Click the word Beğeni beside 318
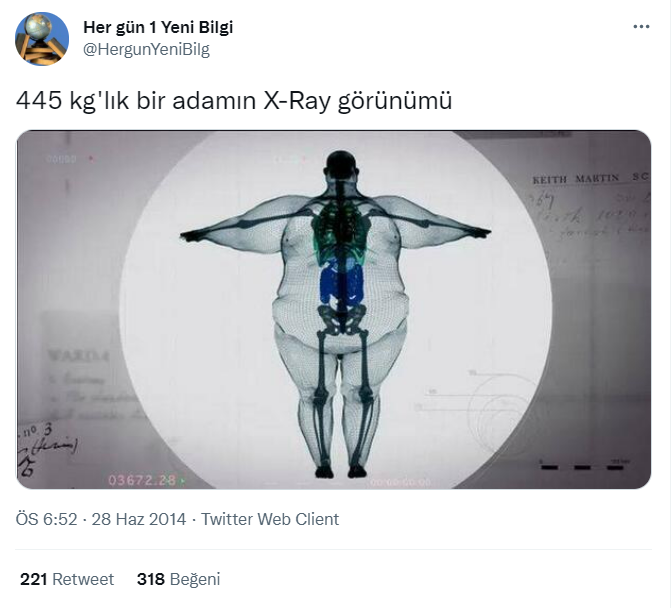The image size is (671, 608). coord(195,579)
